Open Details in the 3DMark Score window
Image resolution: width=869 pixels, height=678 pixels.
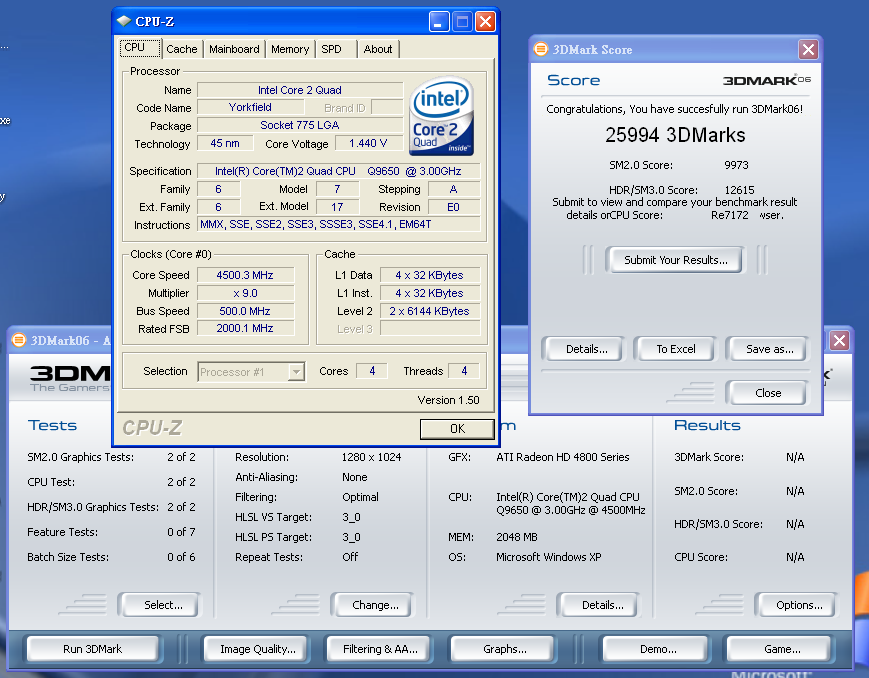[586, 349]
